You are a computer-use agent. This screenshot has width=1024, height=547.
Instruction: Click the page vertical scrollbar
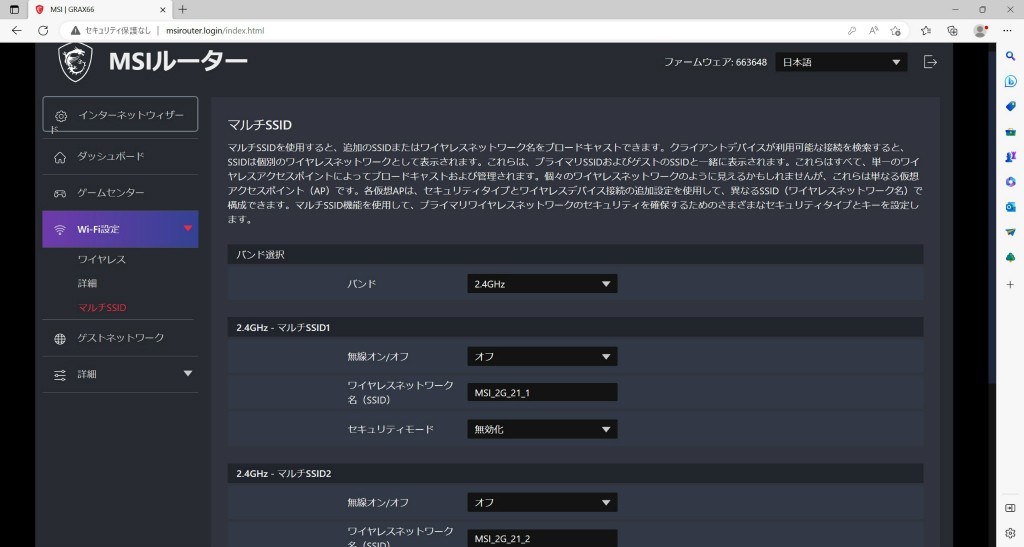tap(991, 218)
